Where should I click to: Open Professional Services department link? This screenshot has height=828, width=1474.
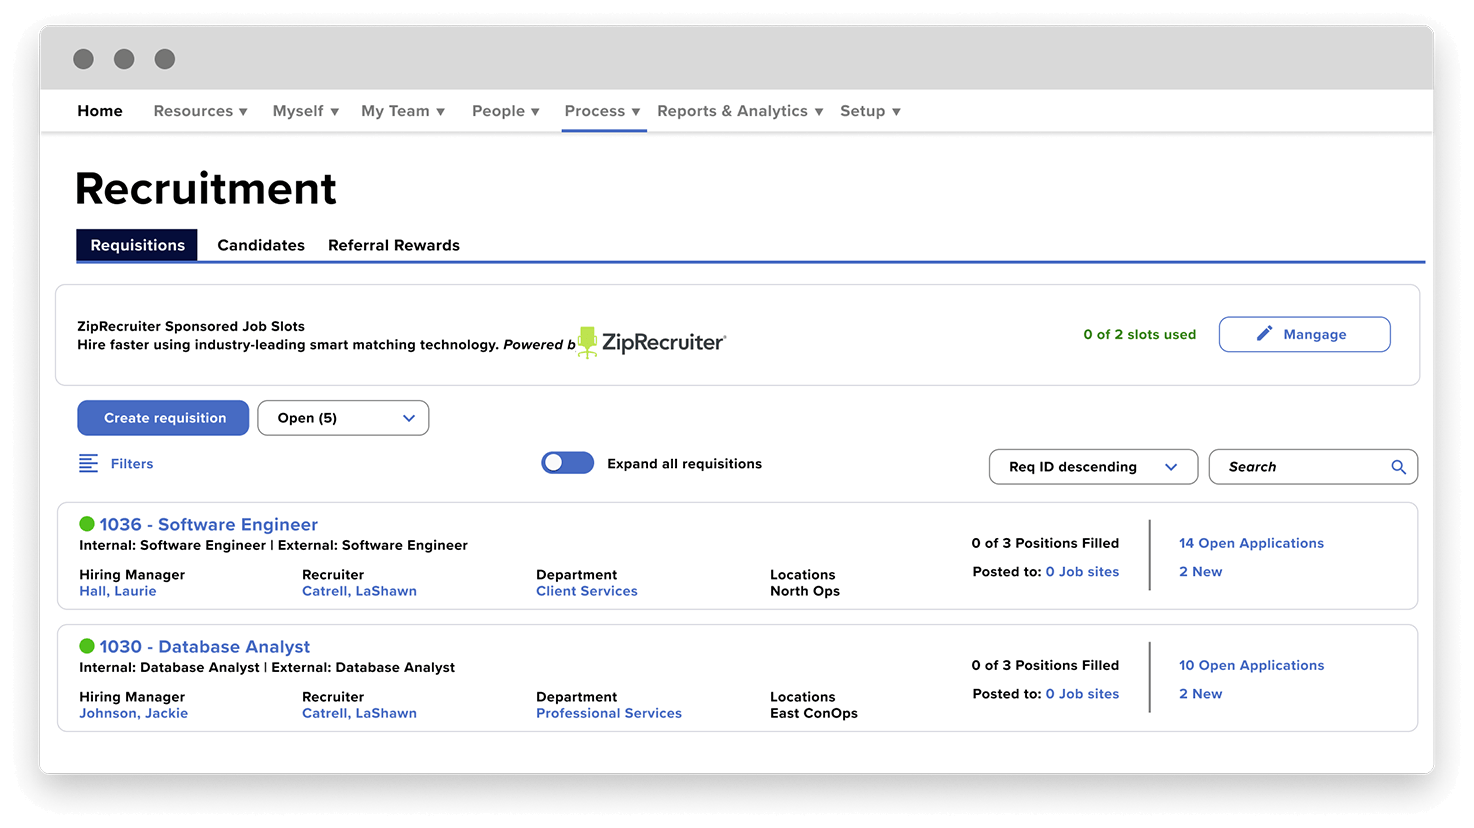(x=609, y=713)
